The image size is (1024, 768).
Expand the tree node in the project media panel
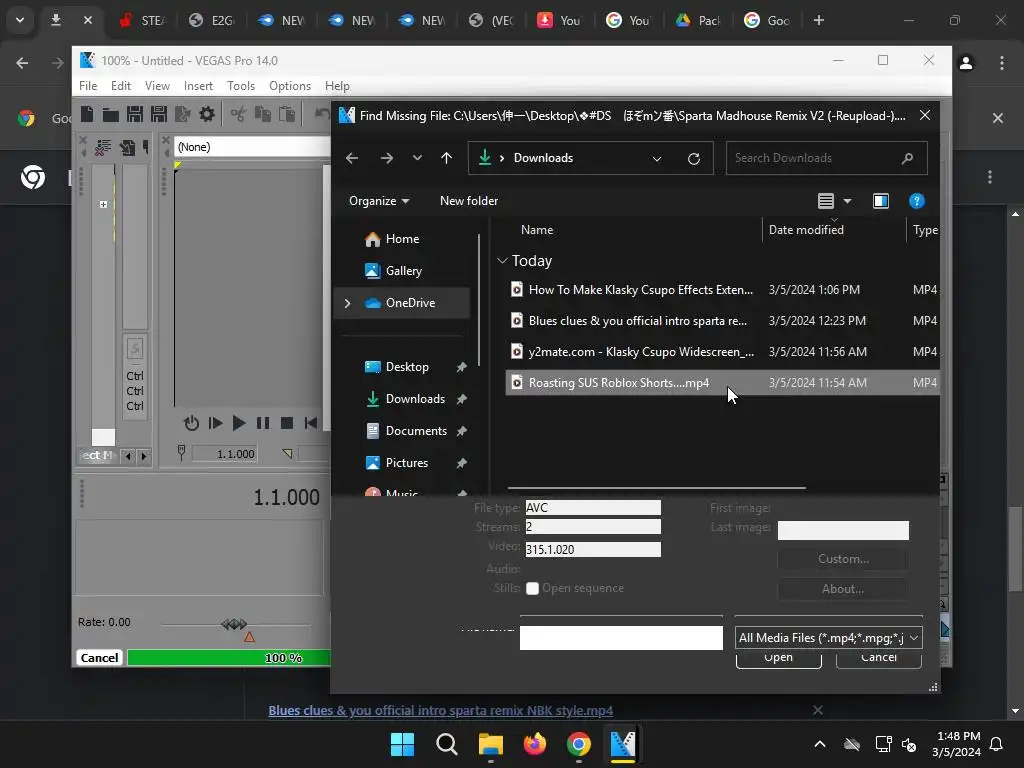tap(103, 204)
